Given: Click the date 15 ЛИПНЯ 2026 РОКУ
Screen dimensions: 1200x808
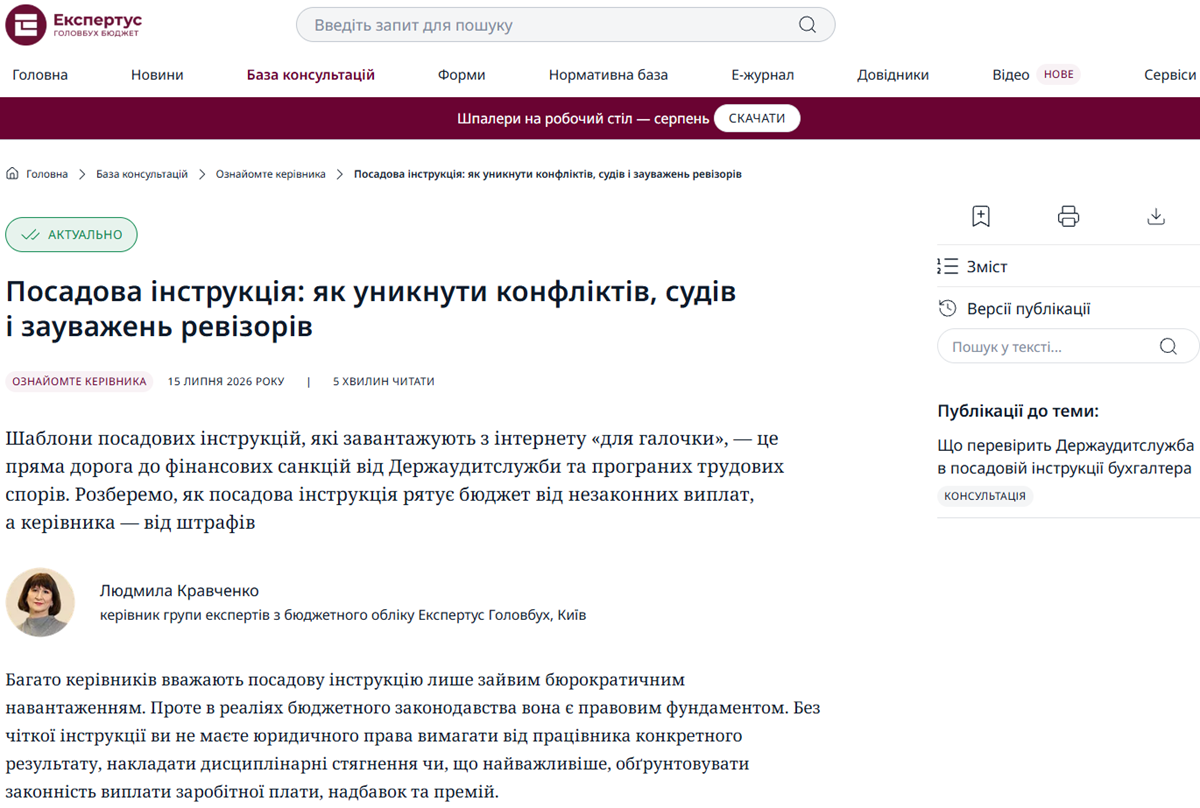Looking at the screenshot, I should [x=226, y=381].
